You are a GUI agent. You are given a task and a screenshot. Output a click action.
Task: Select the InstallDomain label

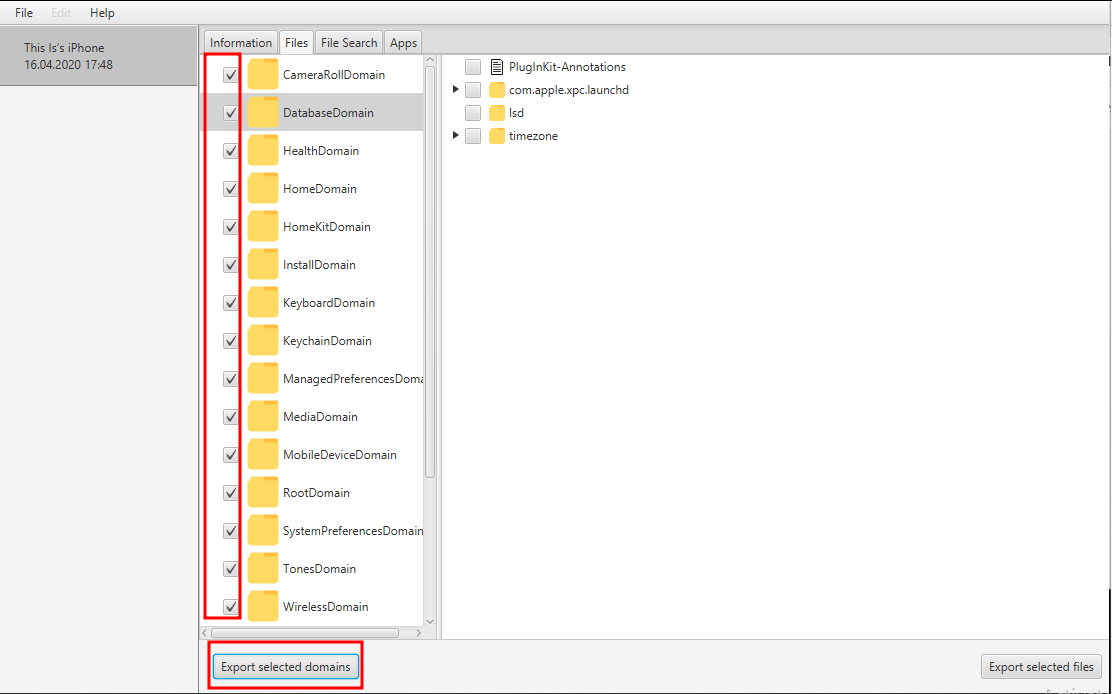point(319,264)
